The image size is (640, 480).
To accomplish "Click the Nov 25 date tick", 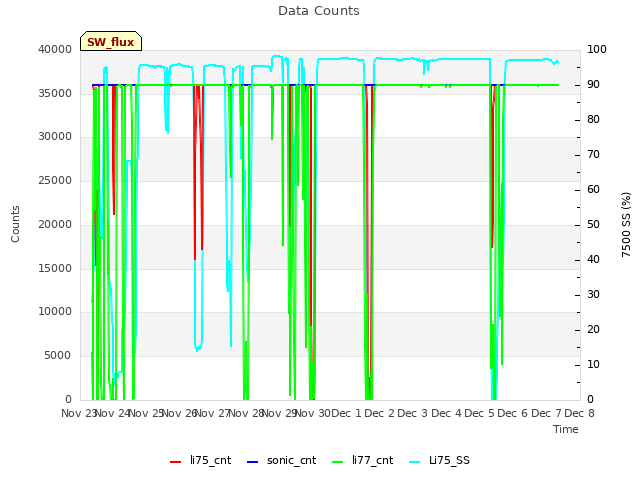I will click(x=146, y=413).
